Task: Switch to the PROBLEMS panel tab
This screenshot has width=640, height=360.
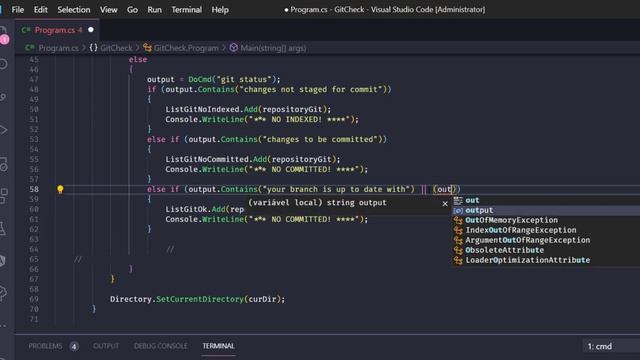Action: point(45,346)
